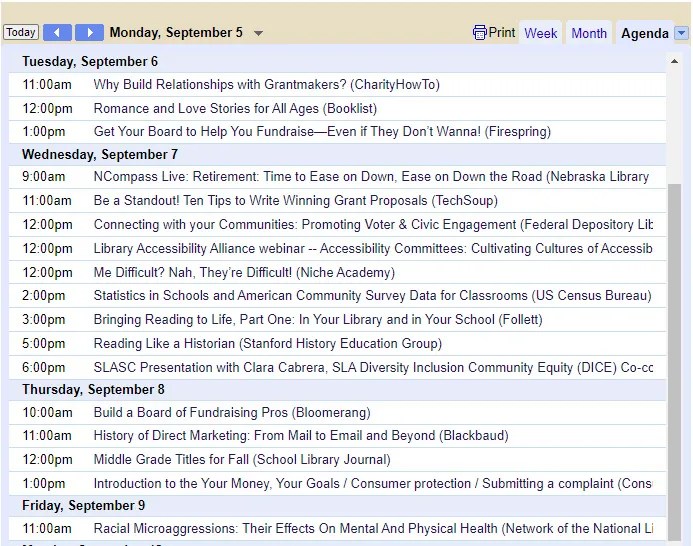This screenshot has width=693, height=546.
Task: Click the scrollbar up arrow
Action: 674,61
